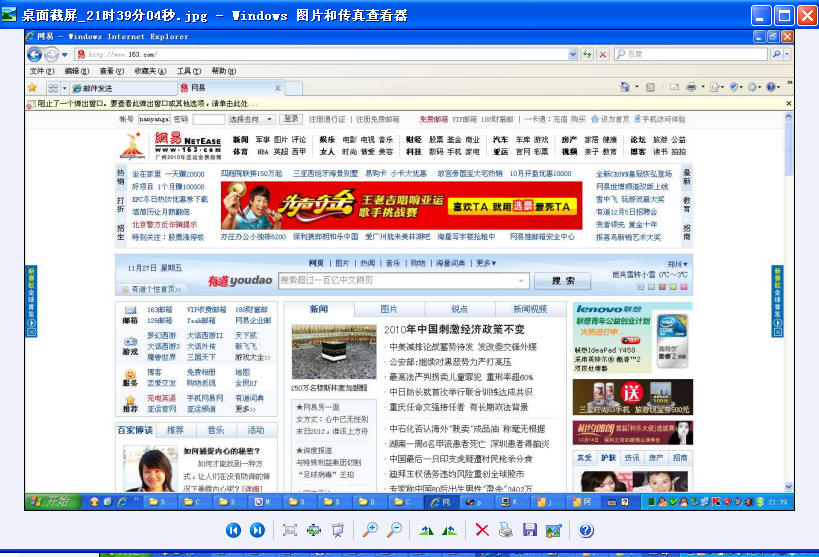Open IE address bar history dropdown
The height and width of the screenshot is (557, 819).
click(x=573, y=54)
